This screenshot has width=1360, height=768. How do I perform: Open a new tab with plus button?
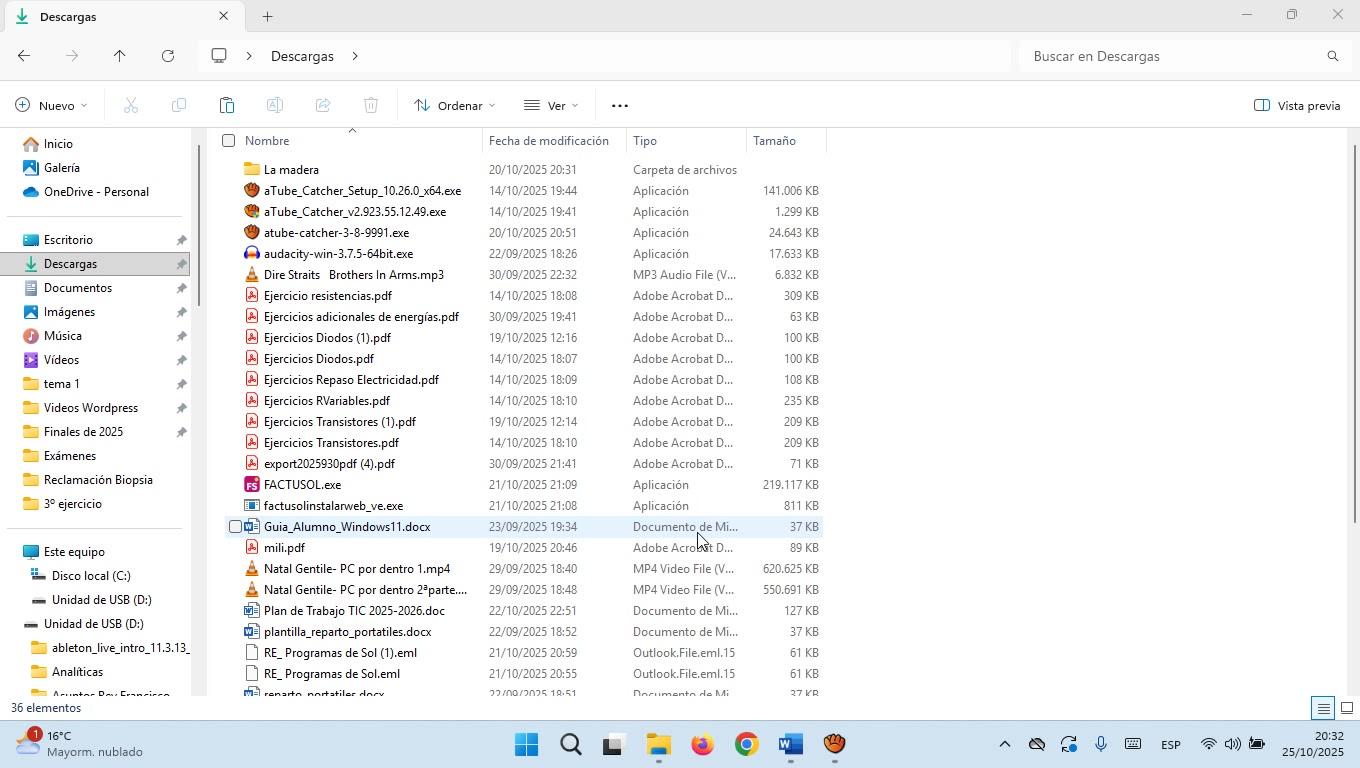click(x=267, y=16)
